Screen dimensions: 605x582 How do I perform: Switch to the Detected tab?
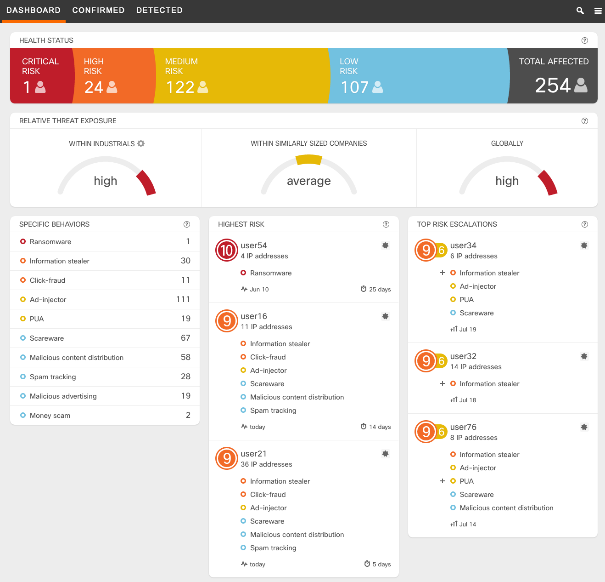tap(159, 10)
